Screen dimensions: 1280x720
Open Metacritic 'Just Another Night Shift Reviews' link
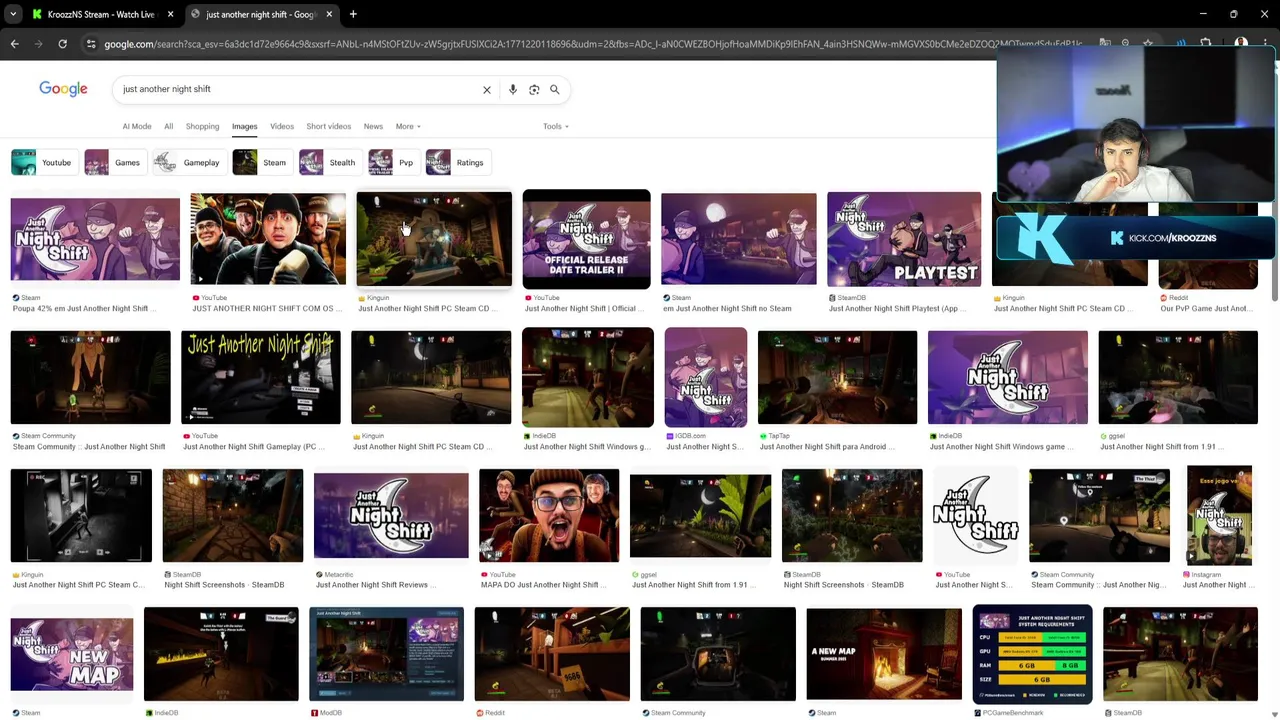375,584
